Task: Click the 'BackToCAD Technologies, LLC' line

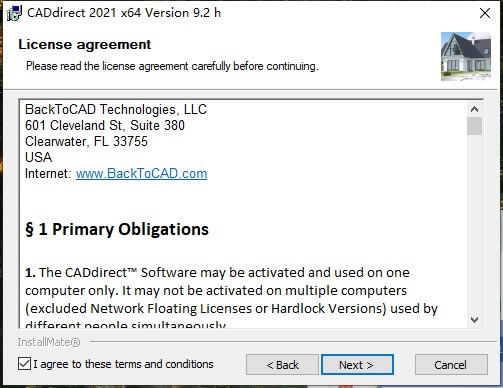Action: tap(116, 109)
